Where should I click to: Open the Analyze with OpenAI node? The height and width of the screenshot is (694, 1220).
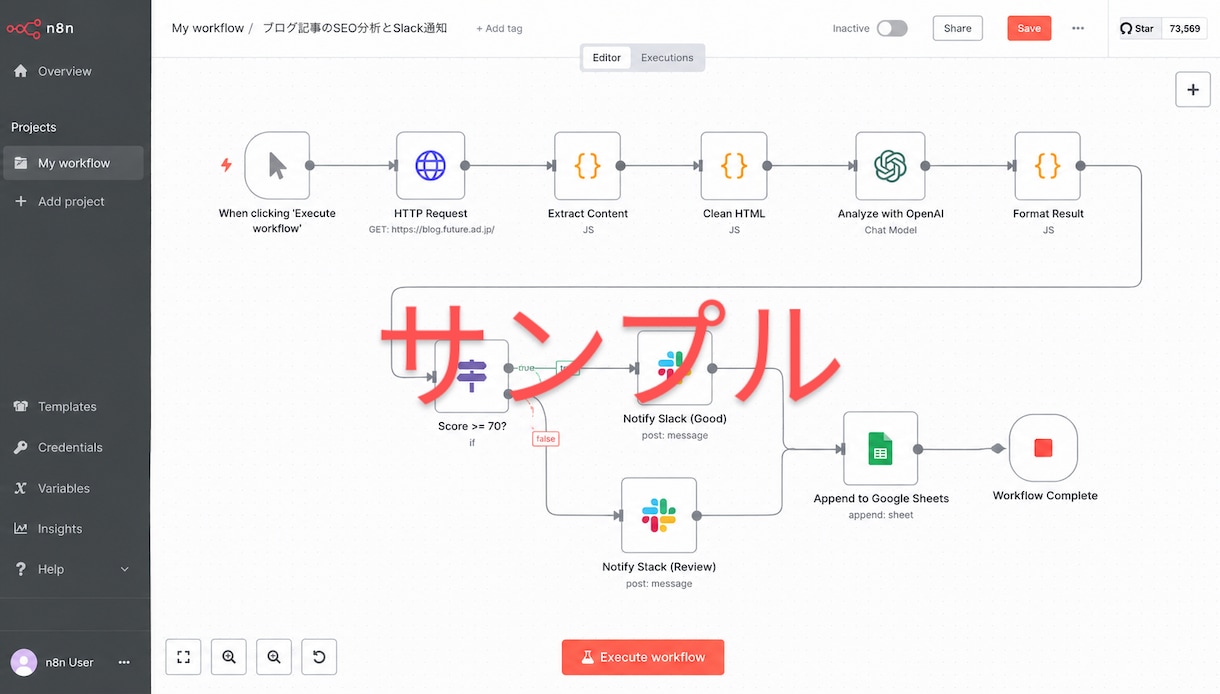pyautogui.click(x=890, y=165)
